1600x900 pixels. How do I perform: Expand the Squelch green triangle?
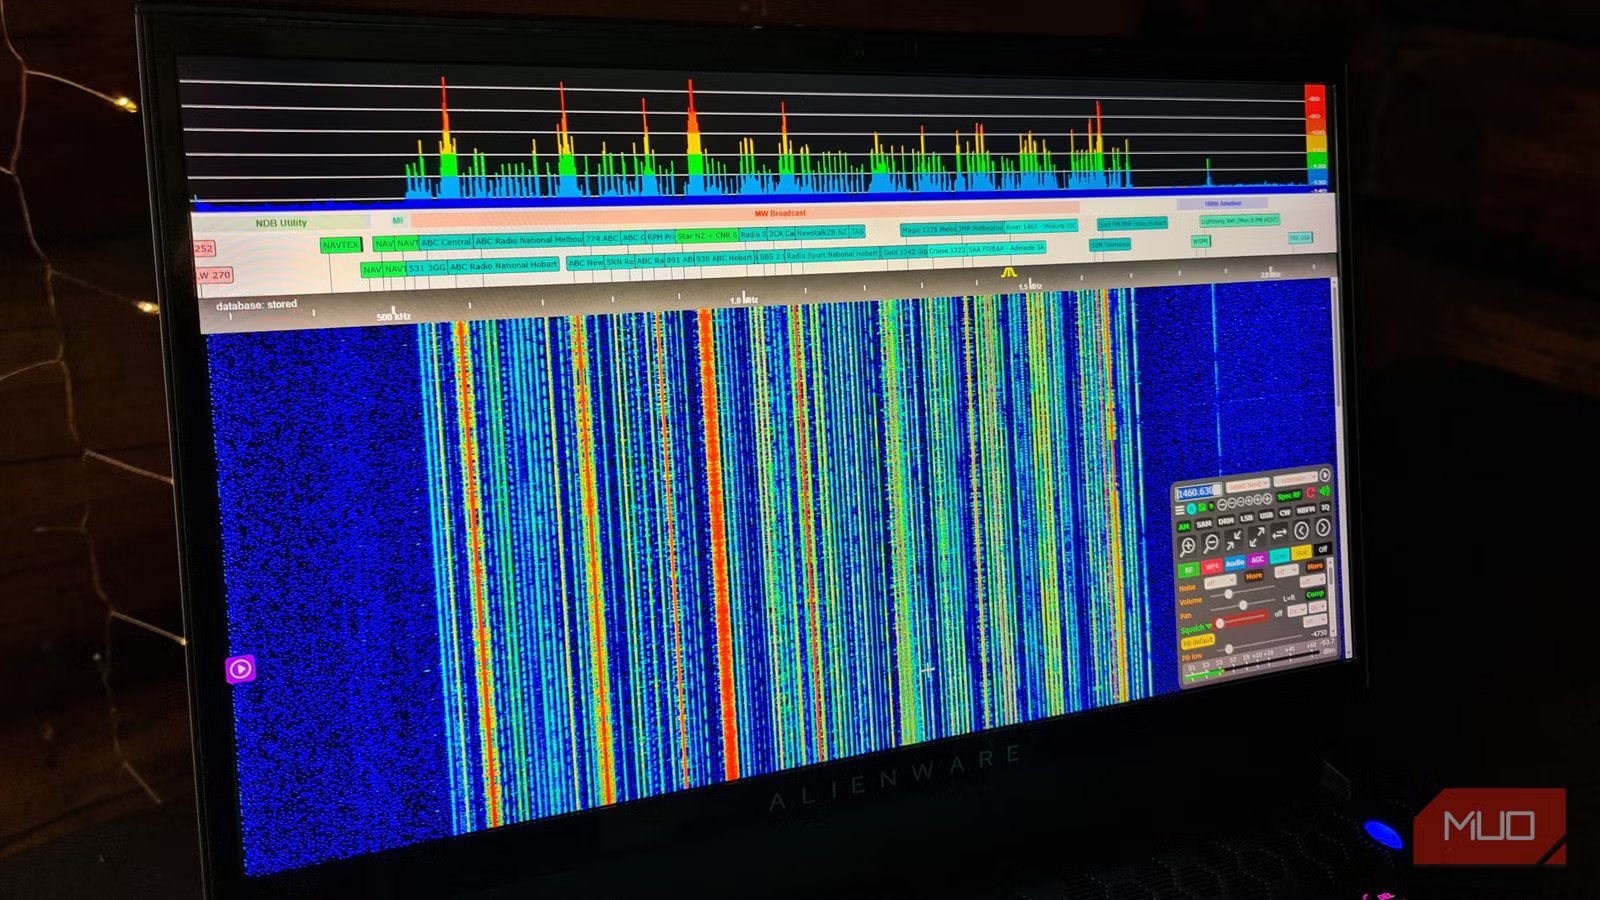1208,626
